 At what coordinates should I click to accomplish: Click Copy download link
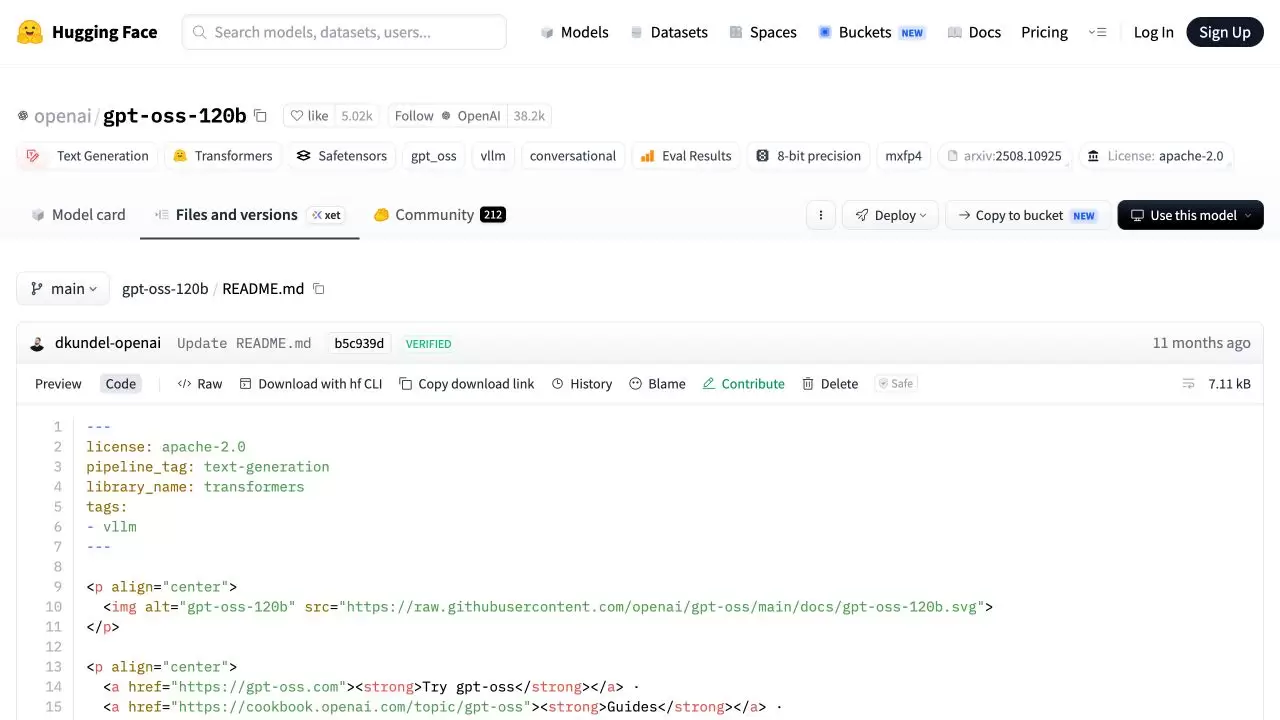coord(467,384)
